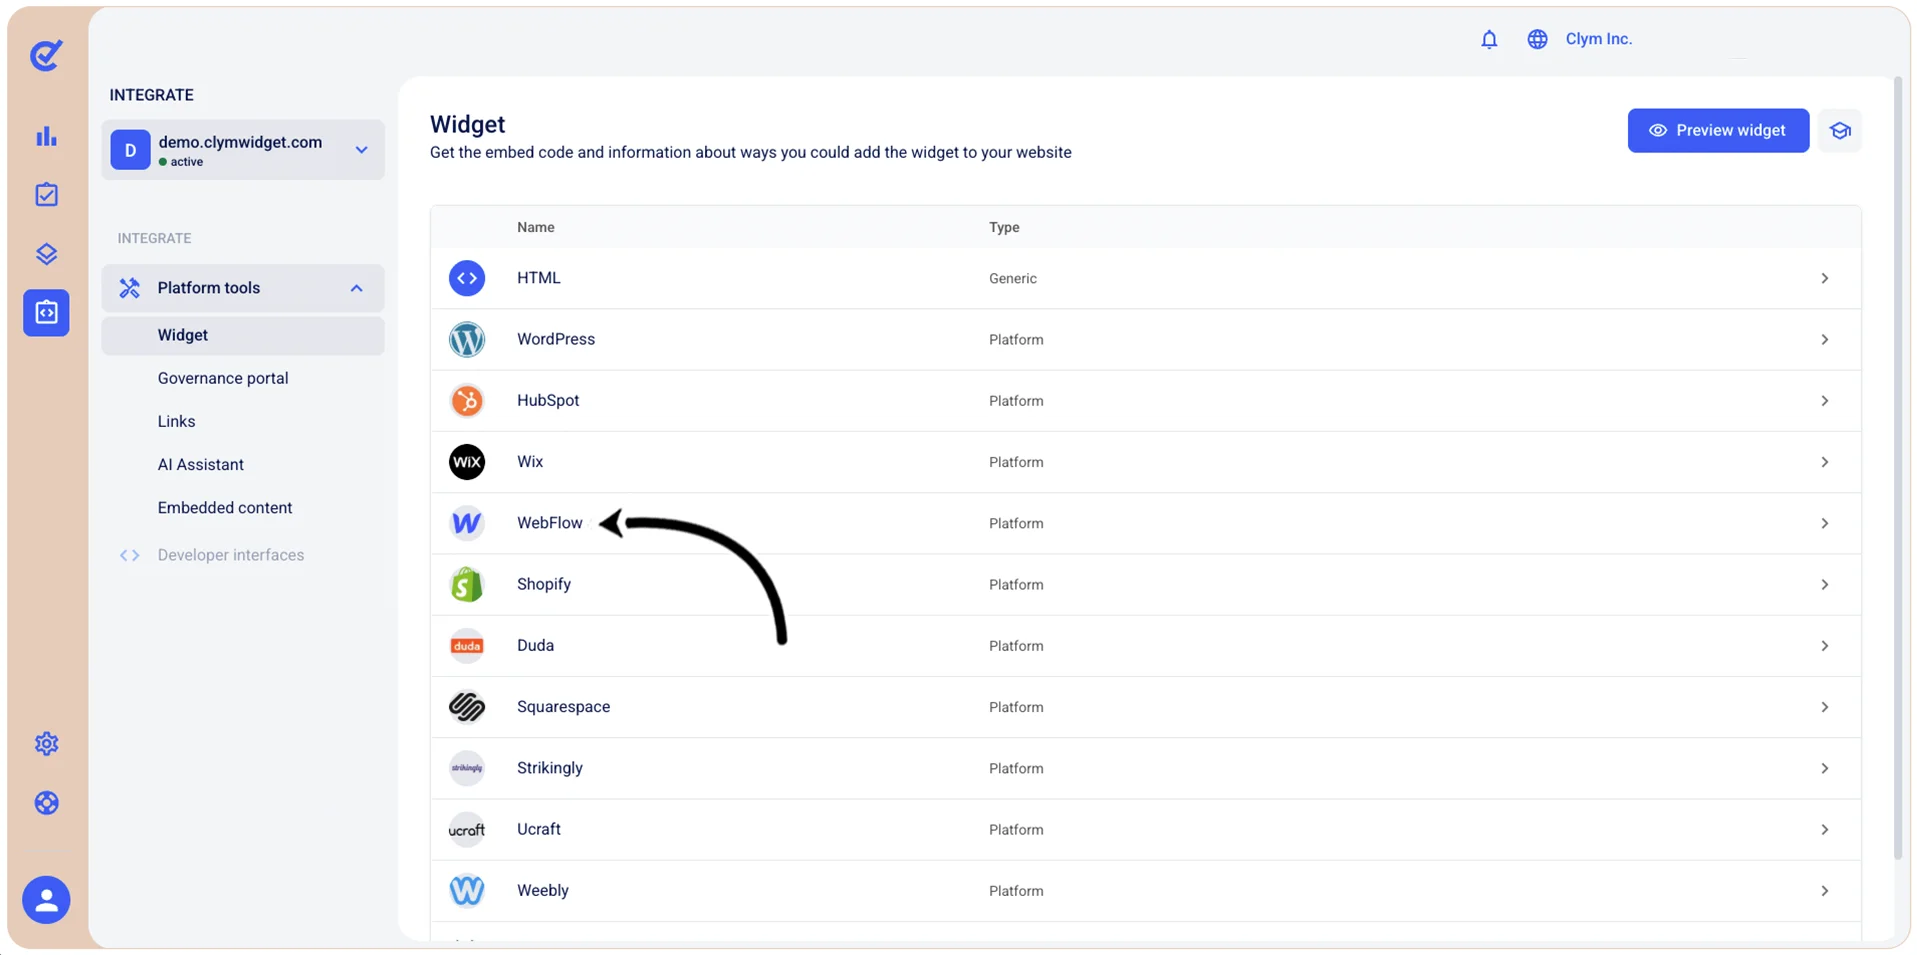Click the notifications bell icon
The image size is (1917, 955).
pyautogui.click(x=1489, y=39)
